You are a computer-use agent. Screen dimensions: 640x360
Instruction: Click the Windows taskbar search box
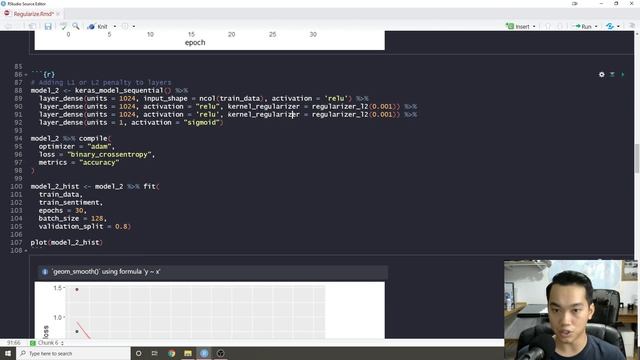pos(73,353)
